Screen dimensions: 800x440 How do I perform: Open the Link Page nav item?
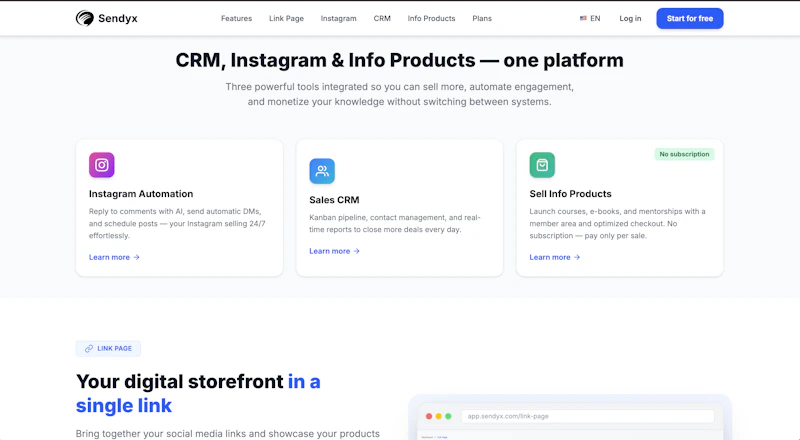(x=286, y=18)
